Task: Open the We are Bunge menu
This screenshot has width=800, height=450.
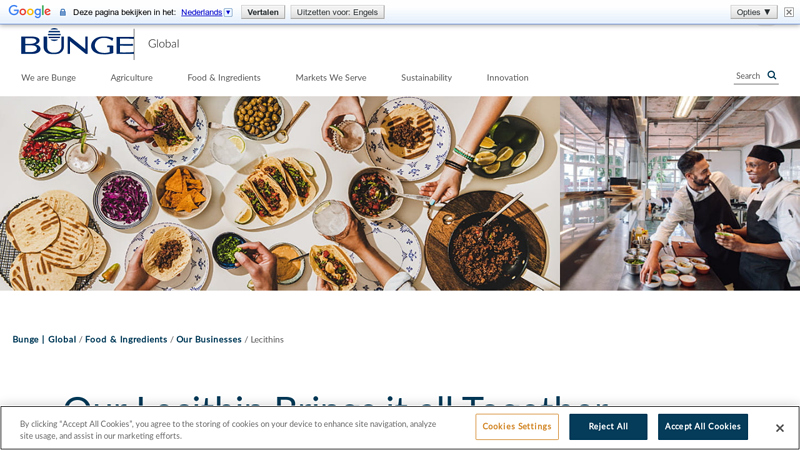Action: click(x=48, y=78)
